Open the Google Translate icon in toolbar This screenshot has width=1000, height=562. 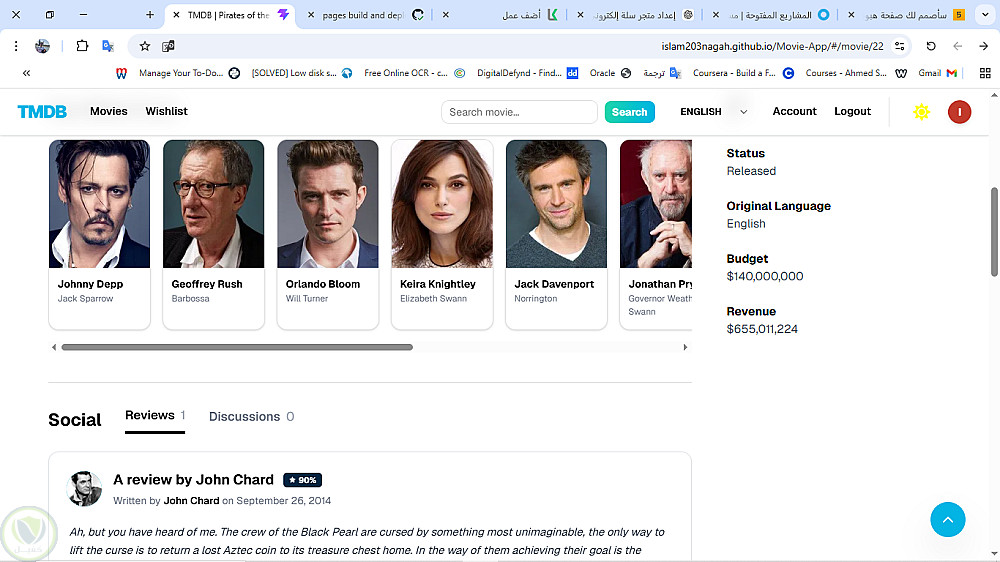(x=108, y=46)
